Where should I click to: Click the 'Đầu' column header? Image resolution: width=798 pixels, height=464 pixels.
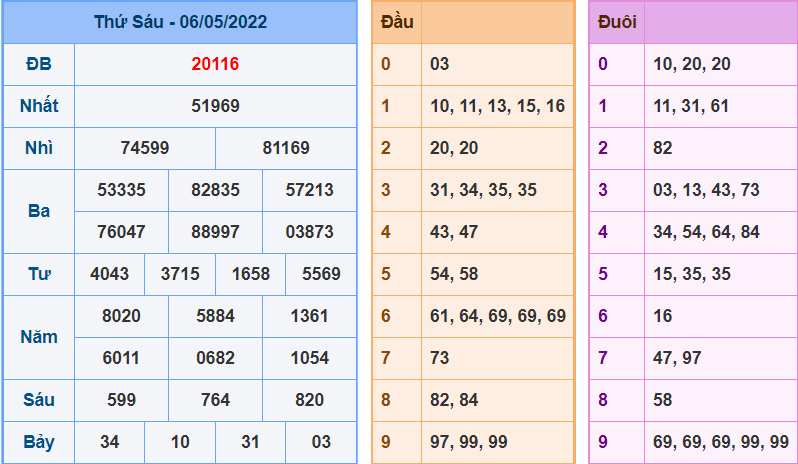pos(397,22)
